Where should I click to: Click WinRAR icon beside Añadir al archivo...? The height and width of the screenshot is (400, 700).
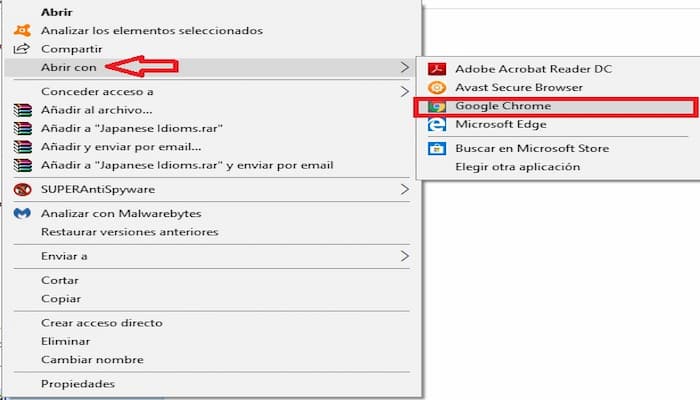tap(22, 110)
